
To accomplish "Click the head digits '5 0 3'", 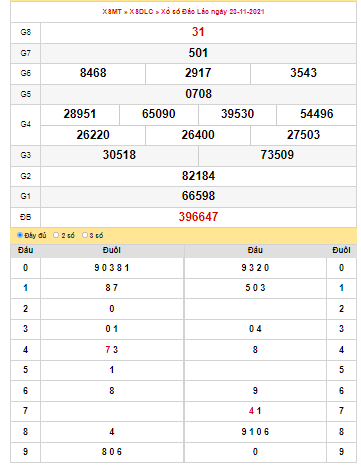I will point(255,288).
